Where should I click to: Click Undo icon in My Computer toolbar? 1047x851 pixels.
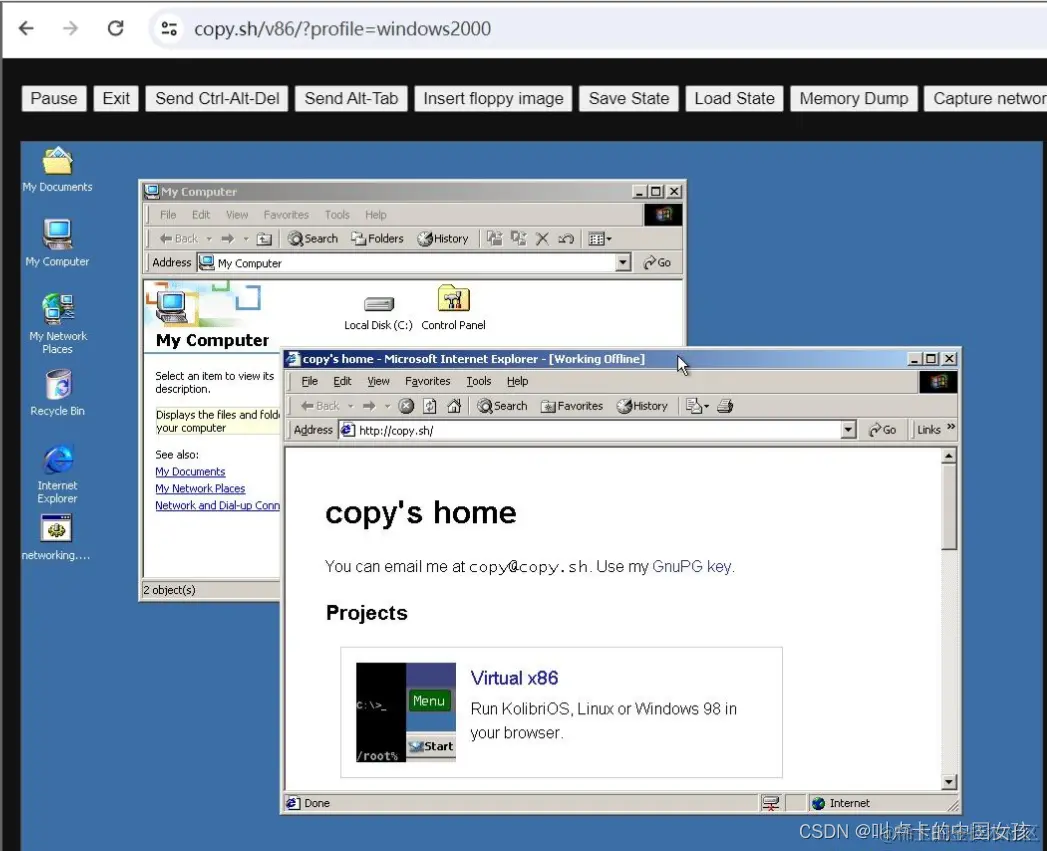tap(566, 238)
